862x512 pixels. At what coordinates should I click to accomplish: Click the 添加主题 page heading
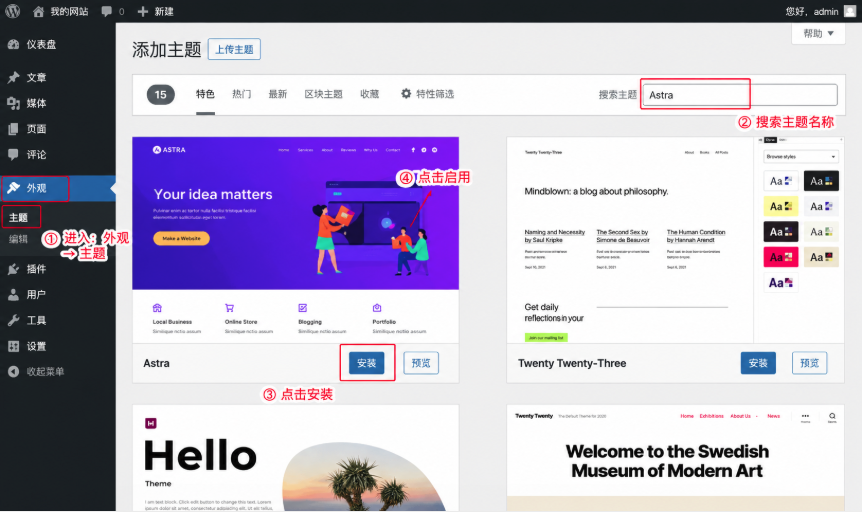[167, 49]
